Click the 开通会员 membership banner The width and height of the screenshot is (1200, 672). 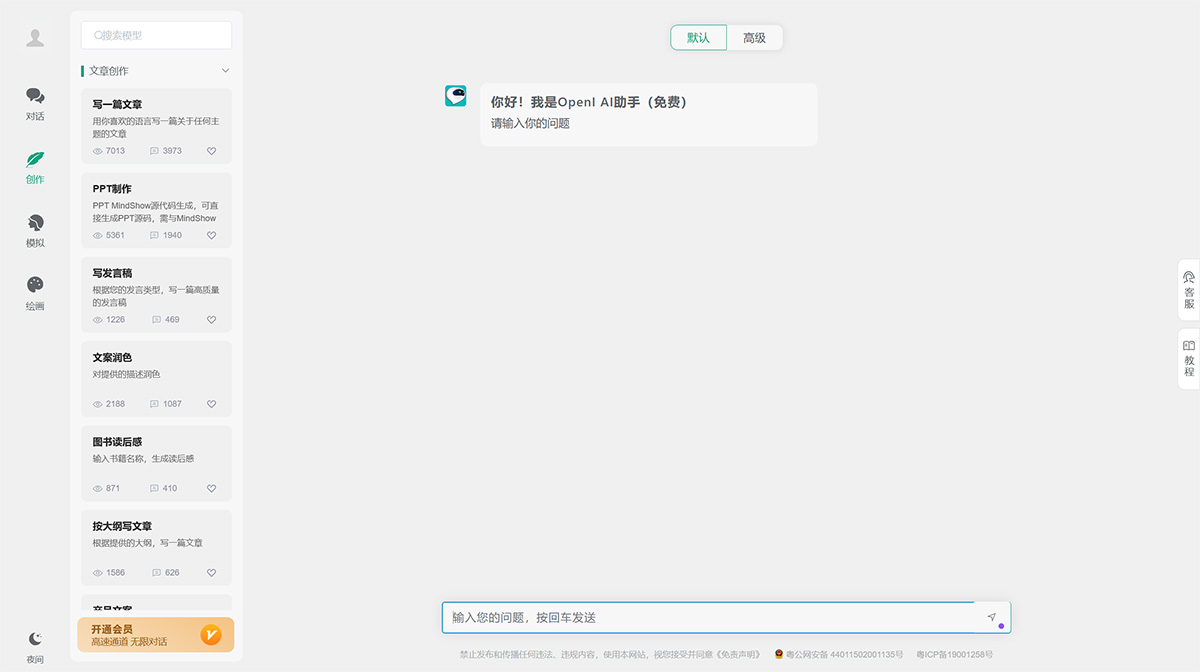coord(155,635)
